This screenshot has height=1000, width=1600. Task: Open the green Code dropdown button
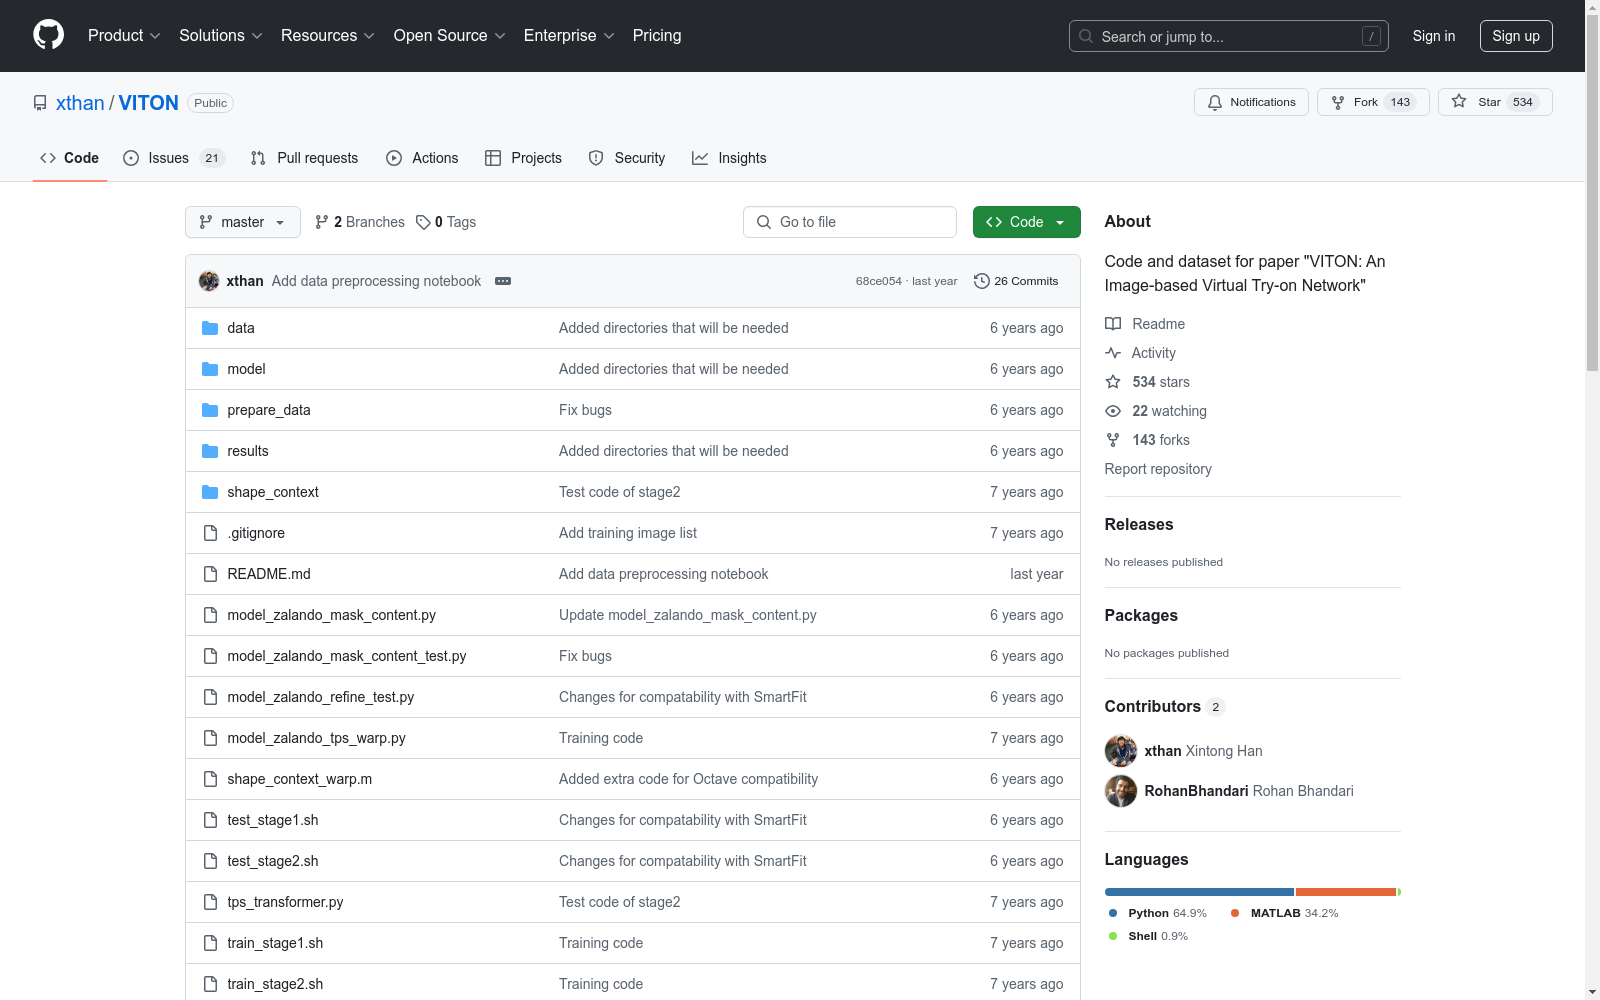click(1026, 222)
